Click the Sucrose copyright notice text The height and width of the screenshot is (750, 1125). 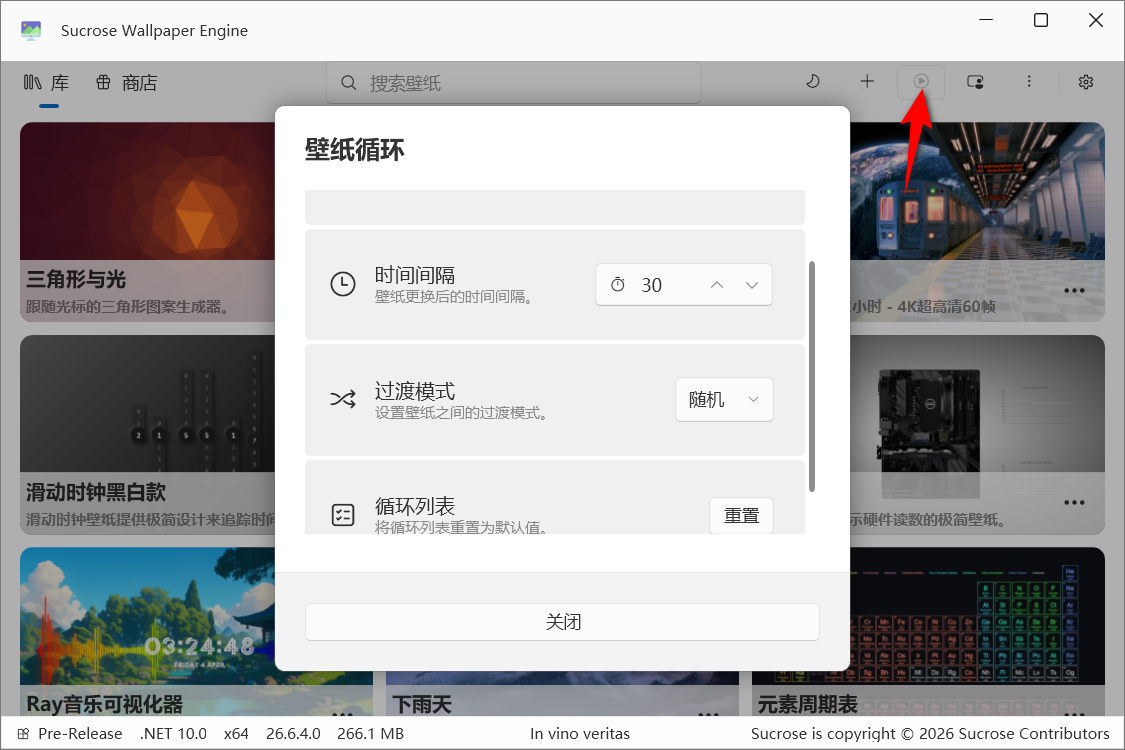pyautogui.click(x=930, y=733)
